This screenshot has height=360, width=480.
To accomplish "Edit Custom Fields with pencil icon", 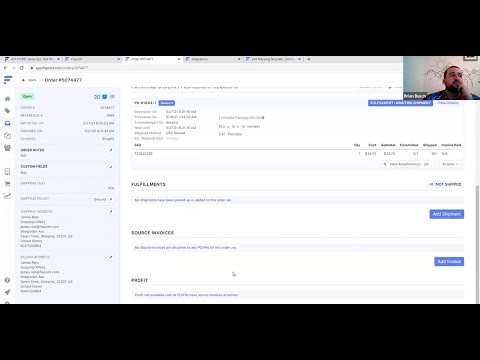I will [111, 167].
